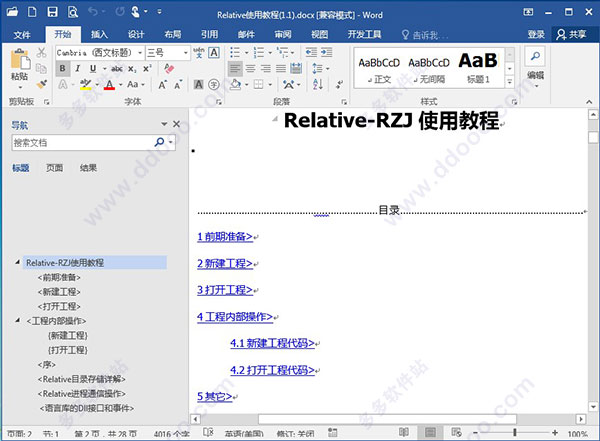Show paragraph marks with the pilcrow icon
600x441 pixels.
point(339,84)
